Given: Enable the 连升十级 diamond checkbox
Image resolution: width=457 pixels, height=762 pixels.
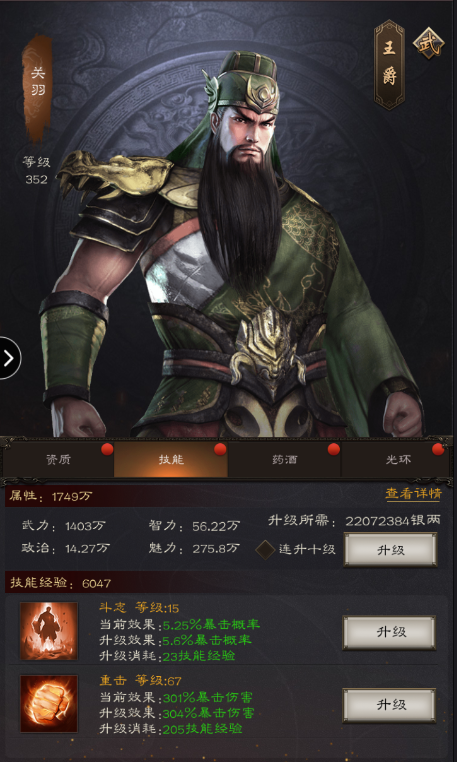Looking at the screenshot, I should tap(266, 550).
